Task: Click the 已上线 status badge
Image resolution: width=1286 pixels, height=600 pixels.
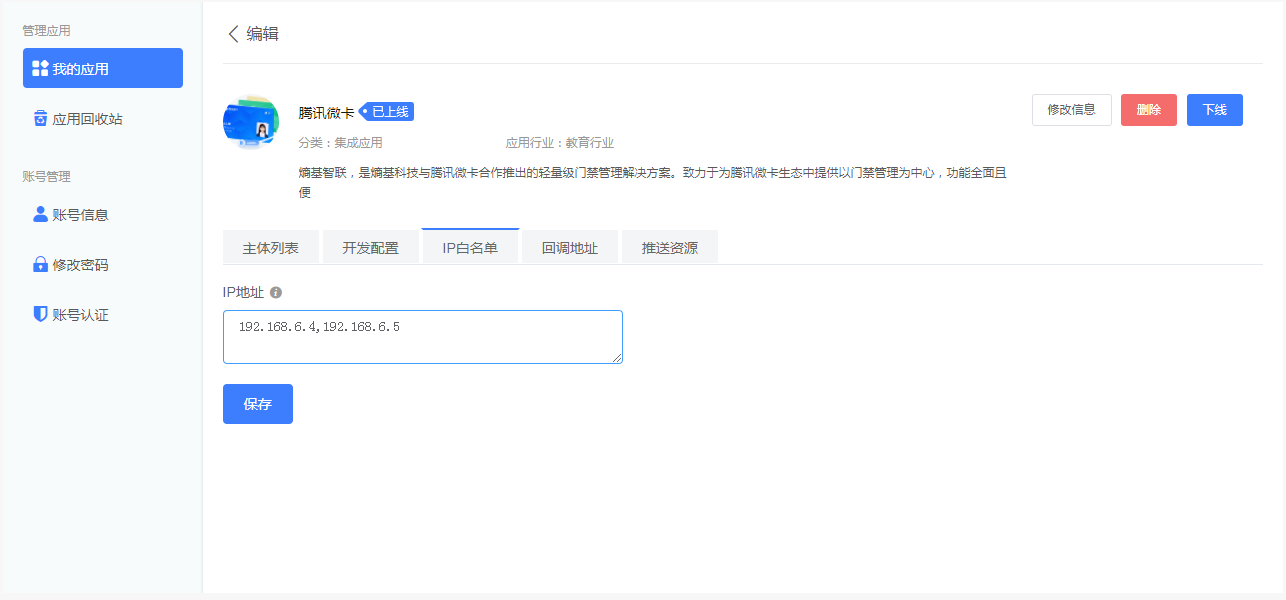Action: pyautogui.click(x=389, y=112)
